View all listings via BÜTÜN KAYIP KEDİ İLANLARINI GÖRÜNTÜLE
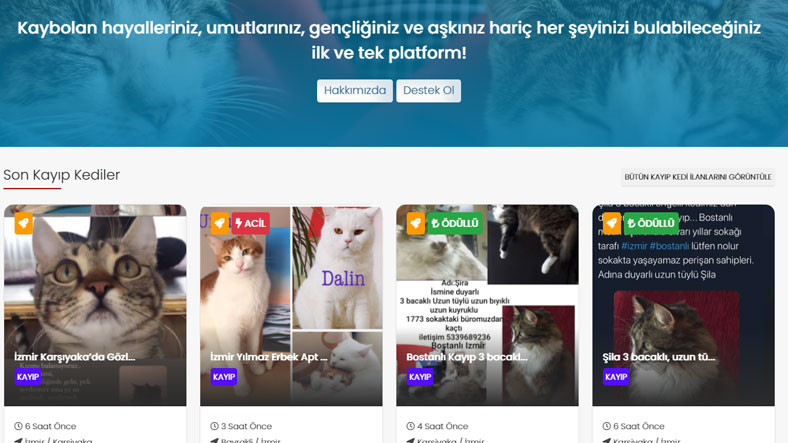The height and width of the screenshot is (443, 788). [x=698, y=177]
